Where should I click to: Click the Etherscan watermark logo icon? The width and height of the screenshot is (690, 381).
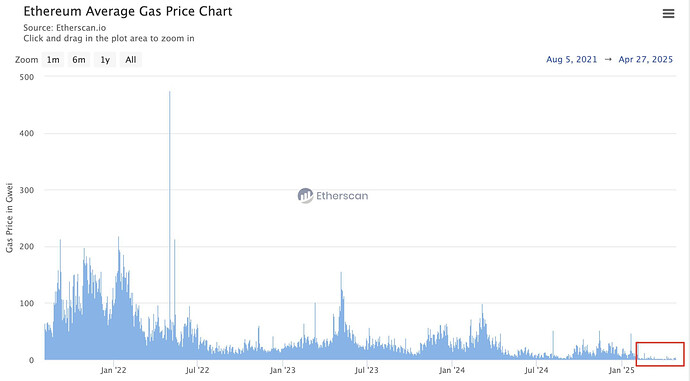click(x=305, y=195)
